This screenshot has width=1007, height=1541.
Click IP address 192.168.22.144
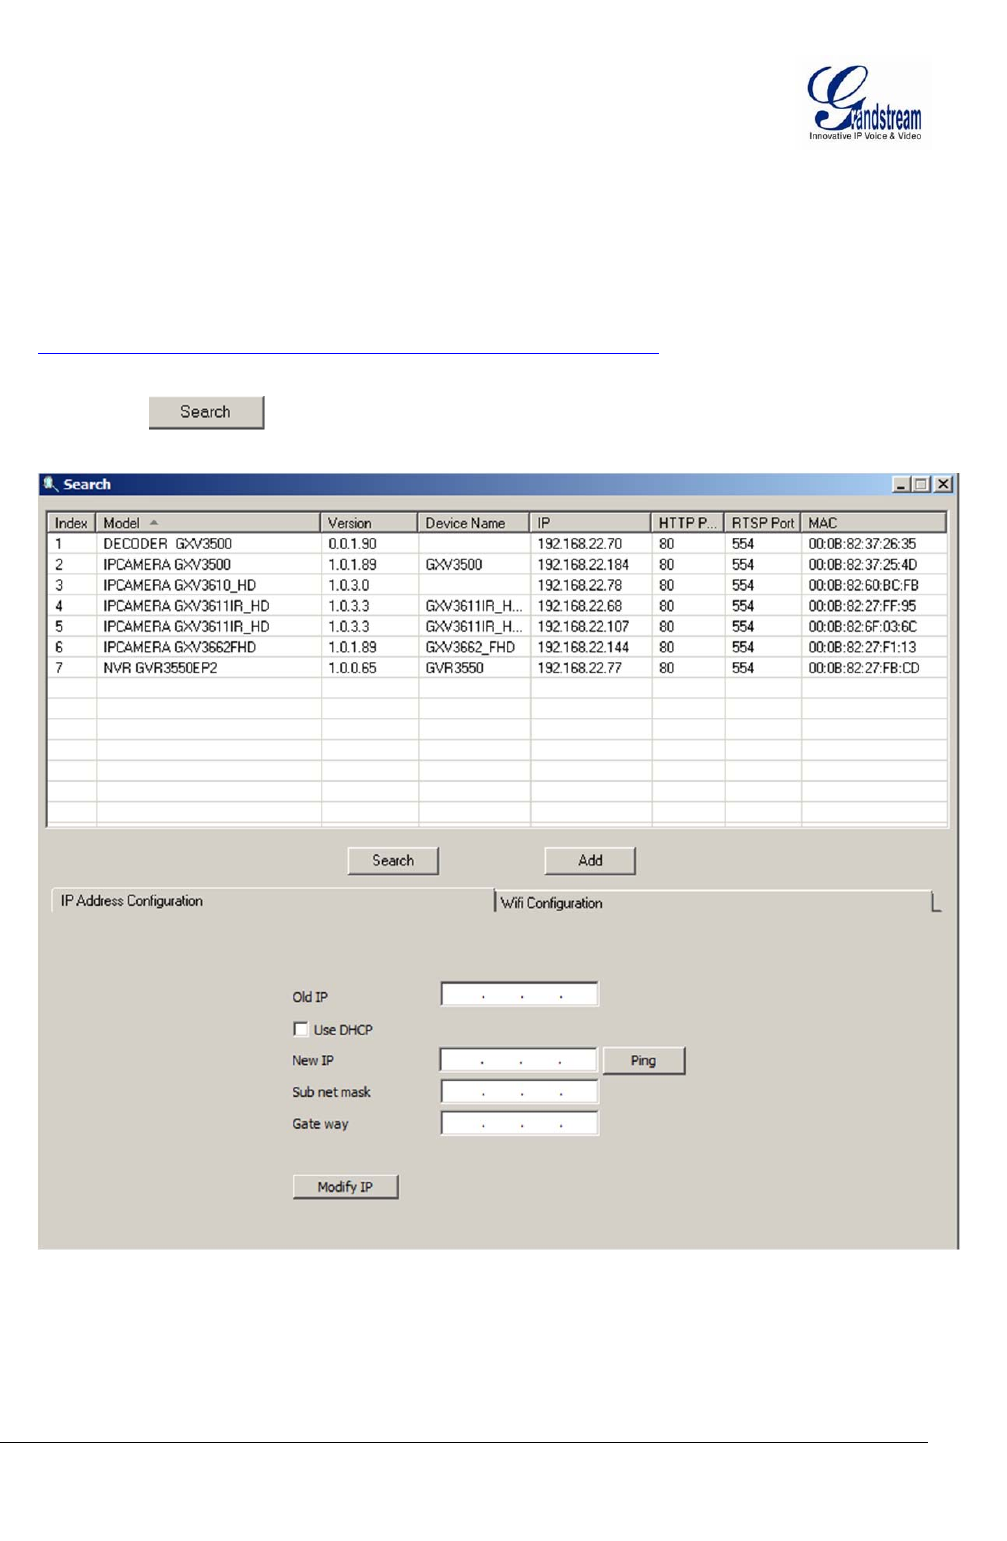583,647
